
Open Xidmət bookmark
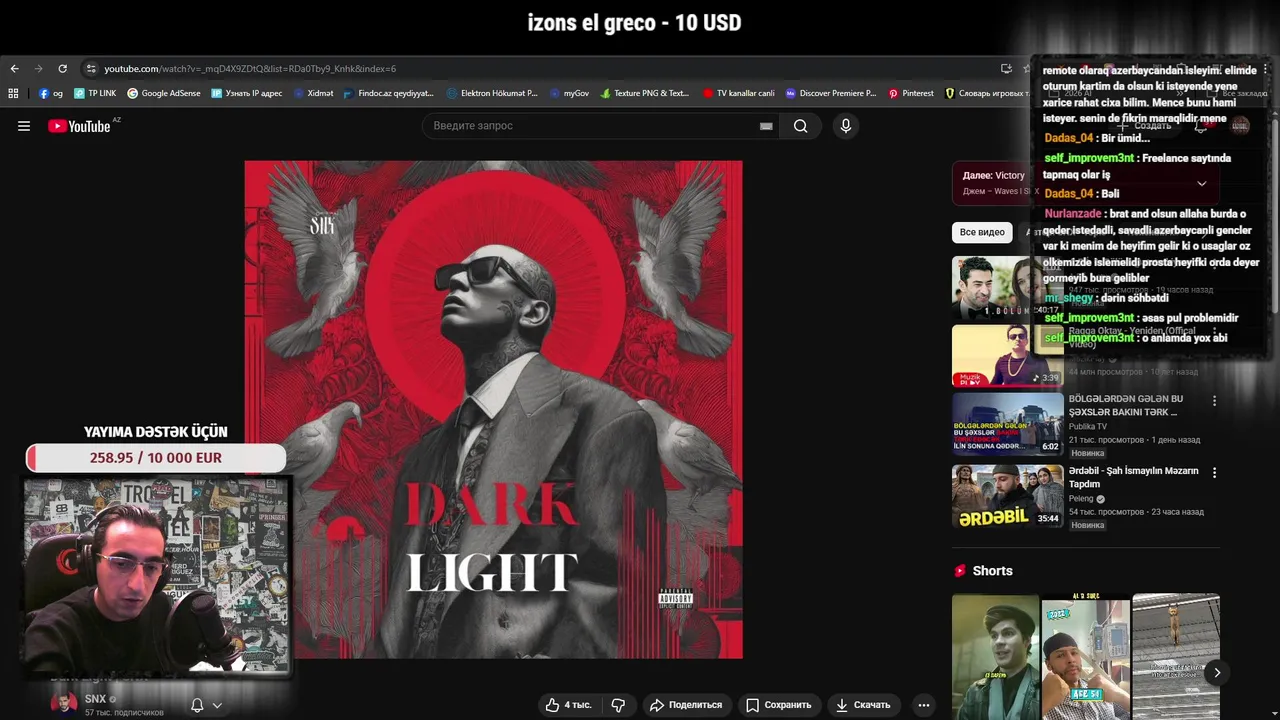coord(314,93)
